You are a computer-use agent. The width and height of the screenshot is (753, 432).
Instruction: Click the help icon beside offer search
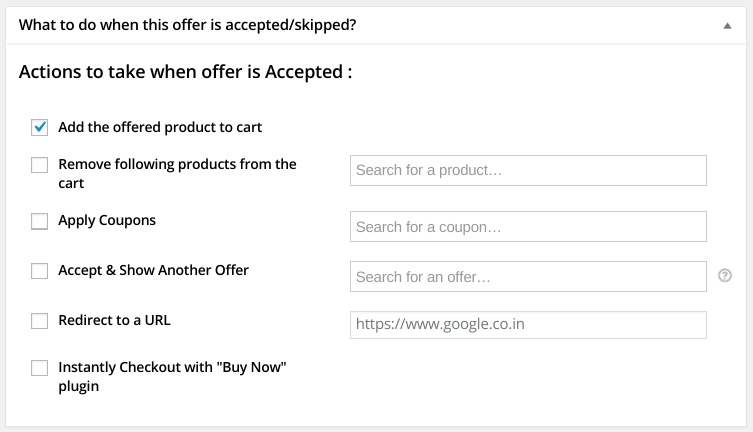(725, 276)
